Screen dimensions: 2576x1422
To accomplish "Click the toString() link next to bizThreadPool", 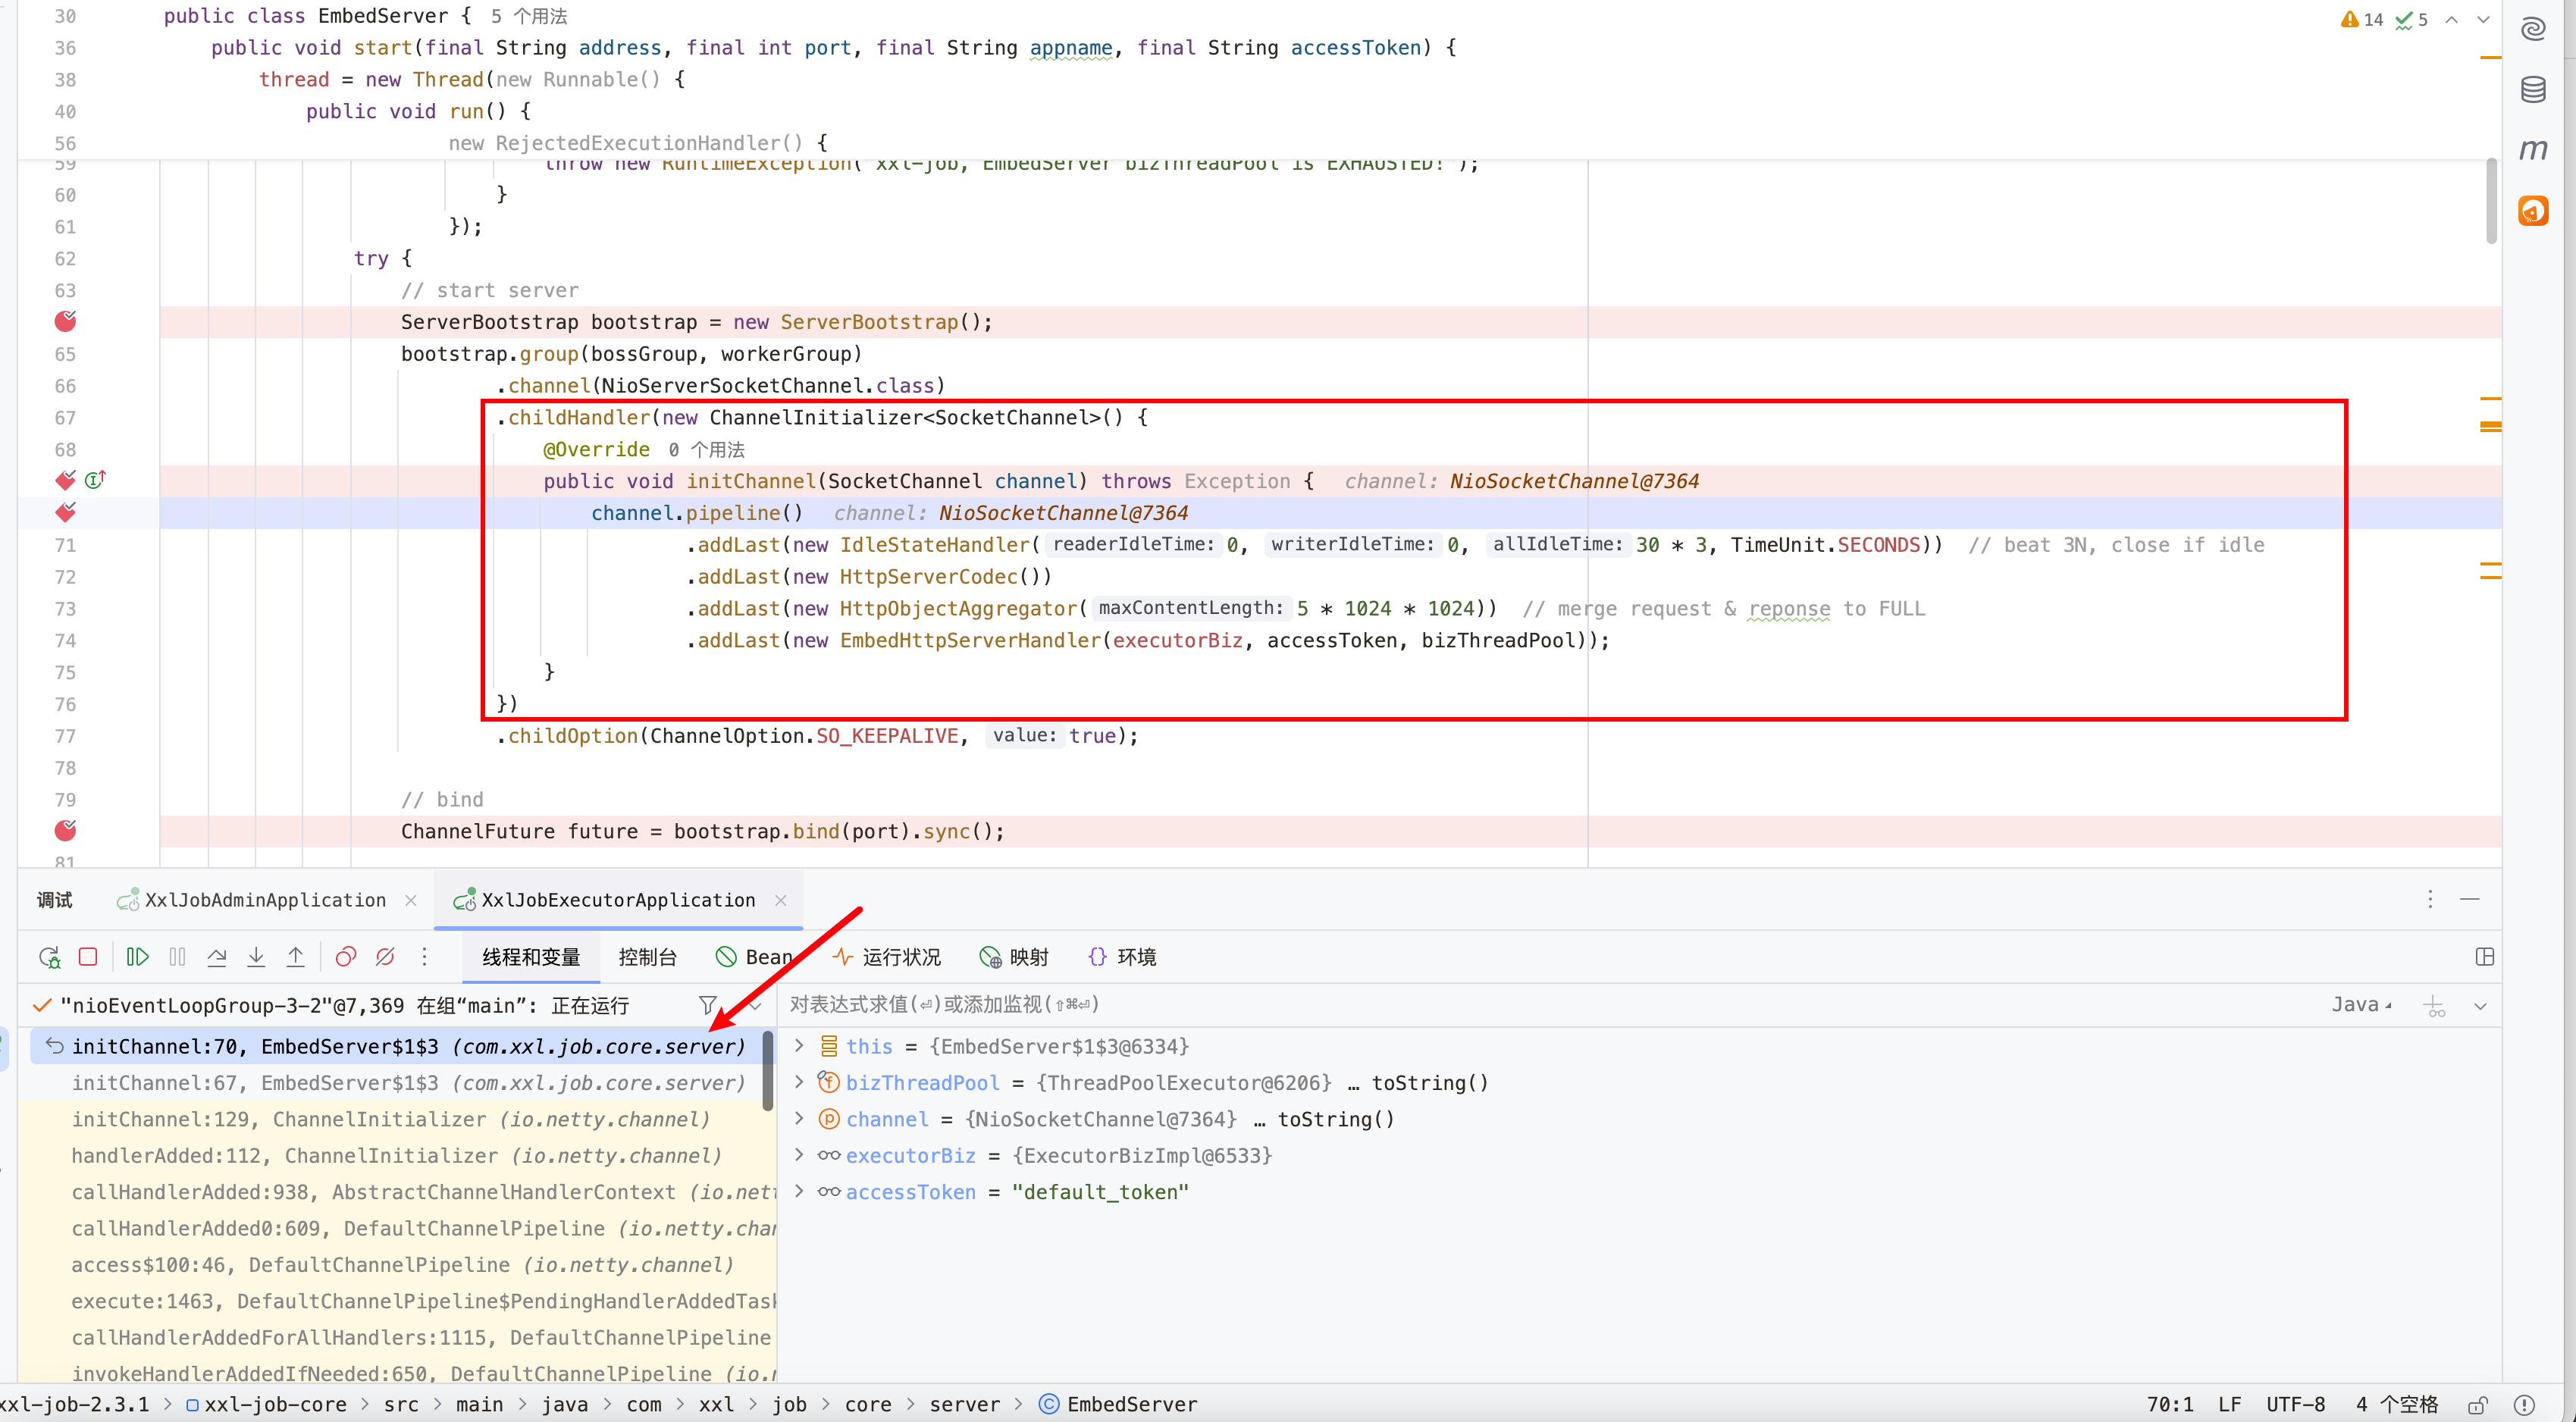I will point(1429,1082).
